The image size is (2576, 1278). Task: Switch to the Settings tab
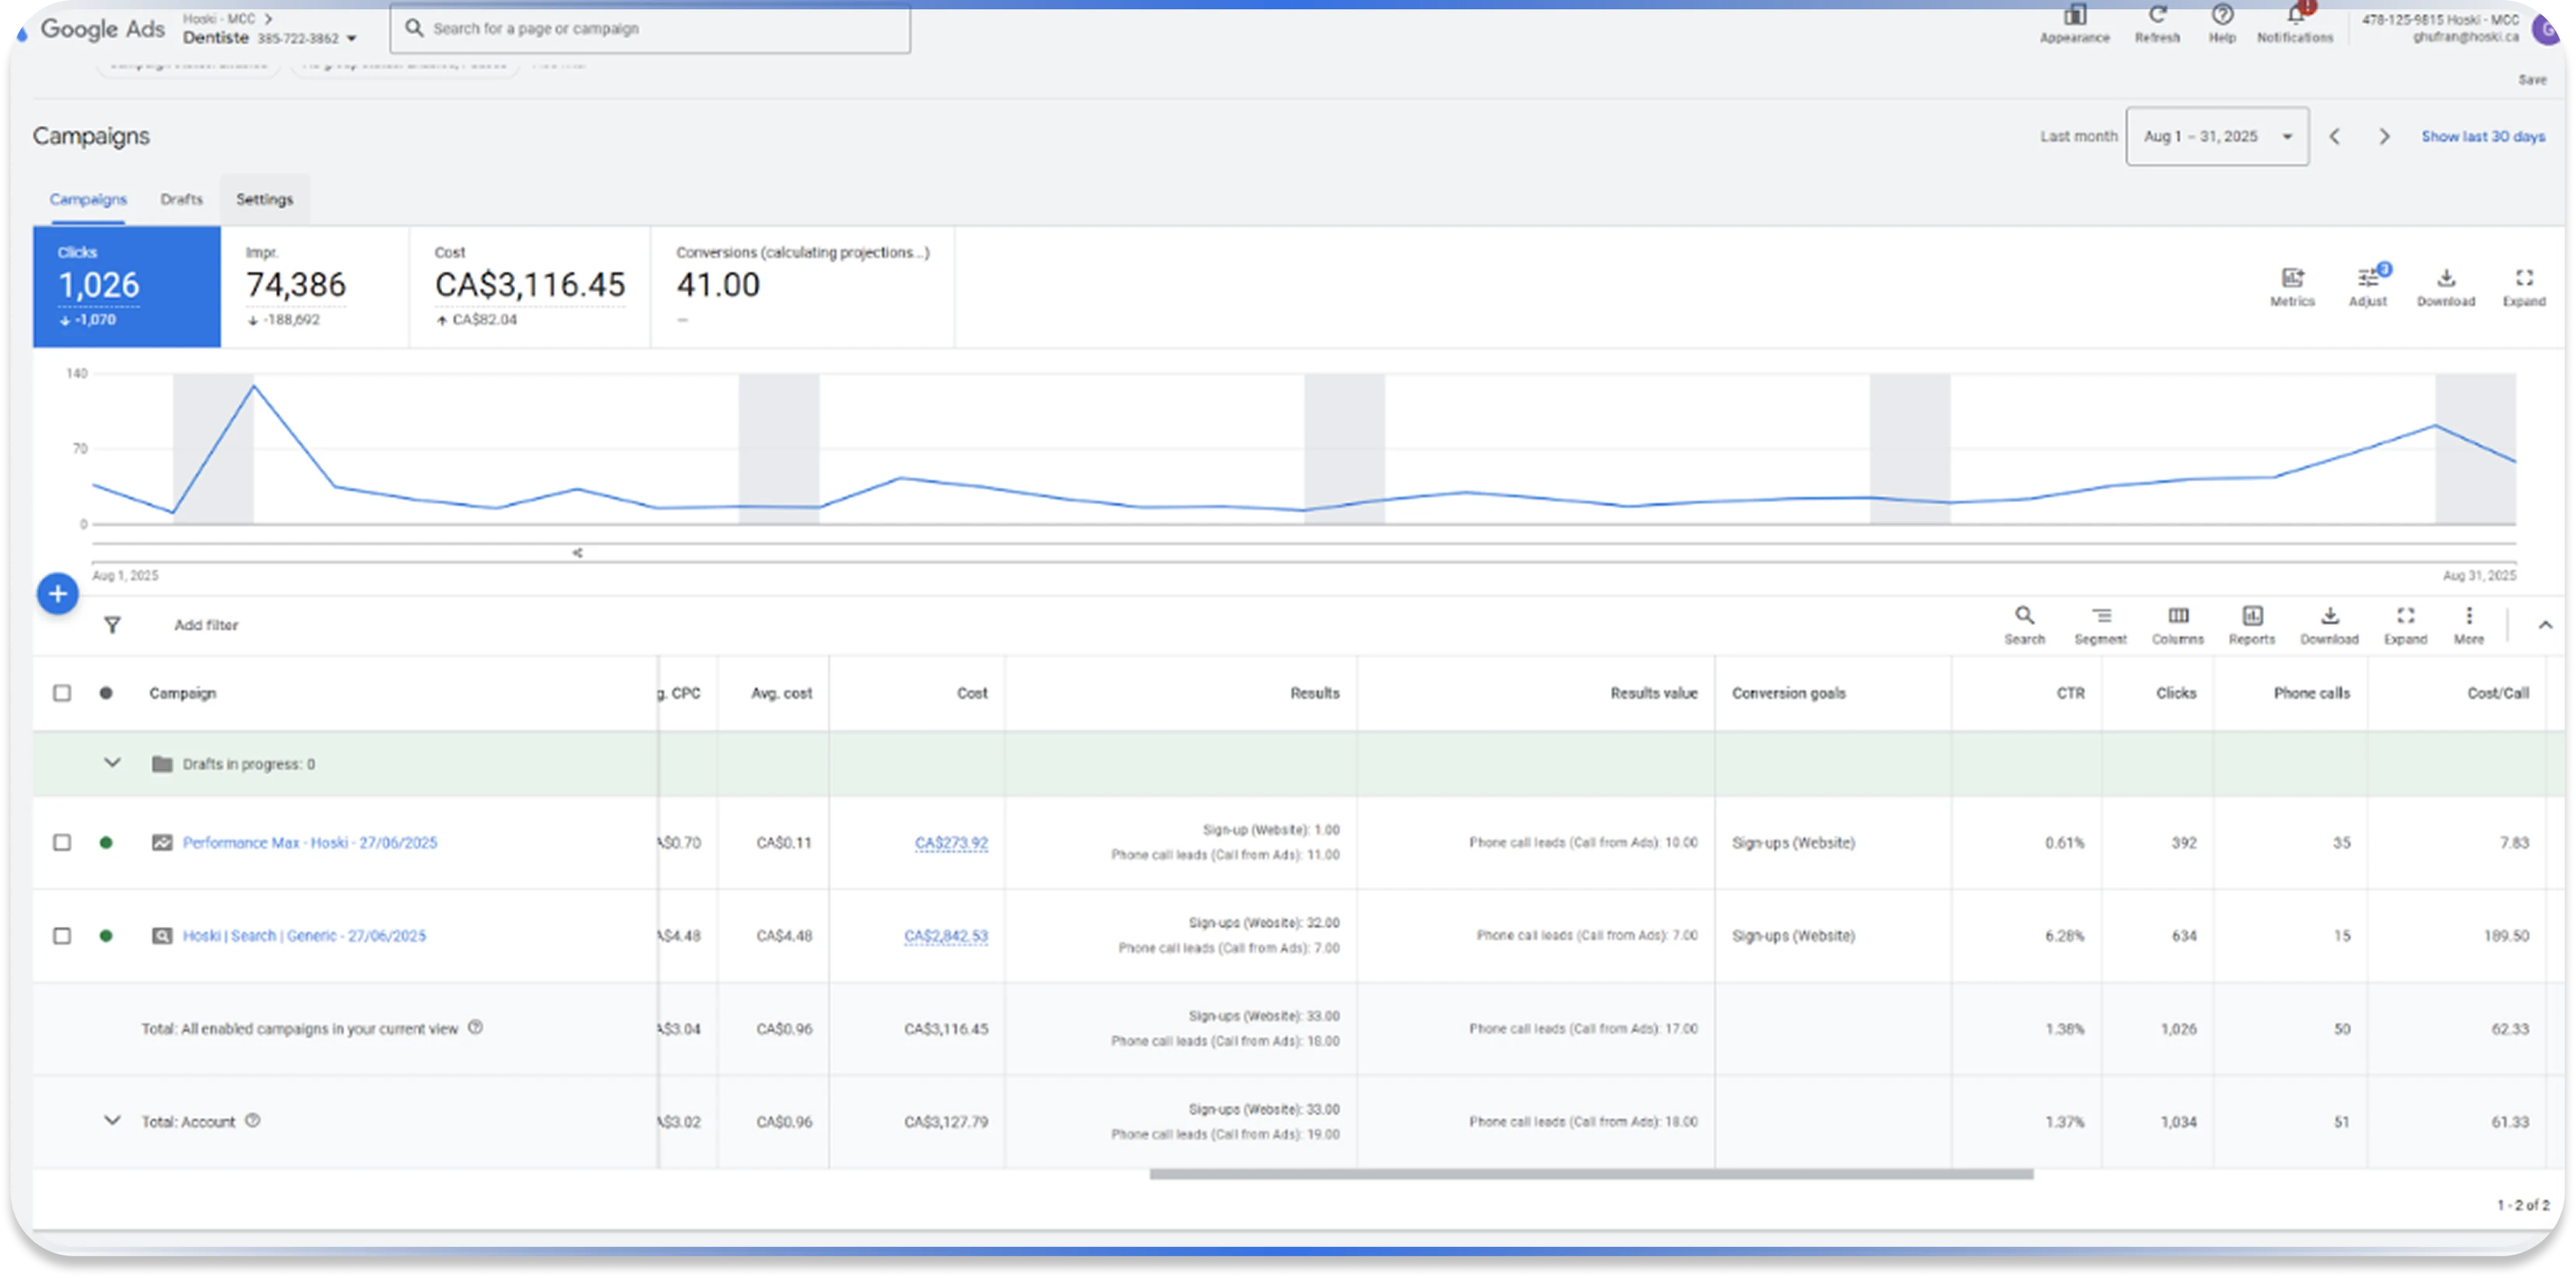[x=264, y=199]
